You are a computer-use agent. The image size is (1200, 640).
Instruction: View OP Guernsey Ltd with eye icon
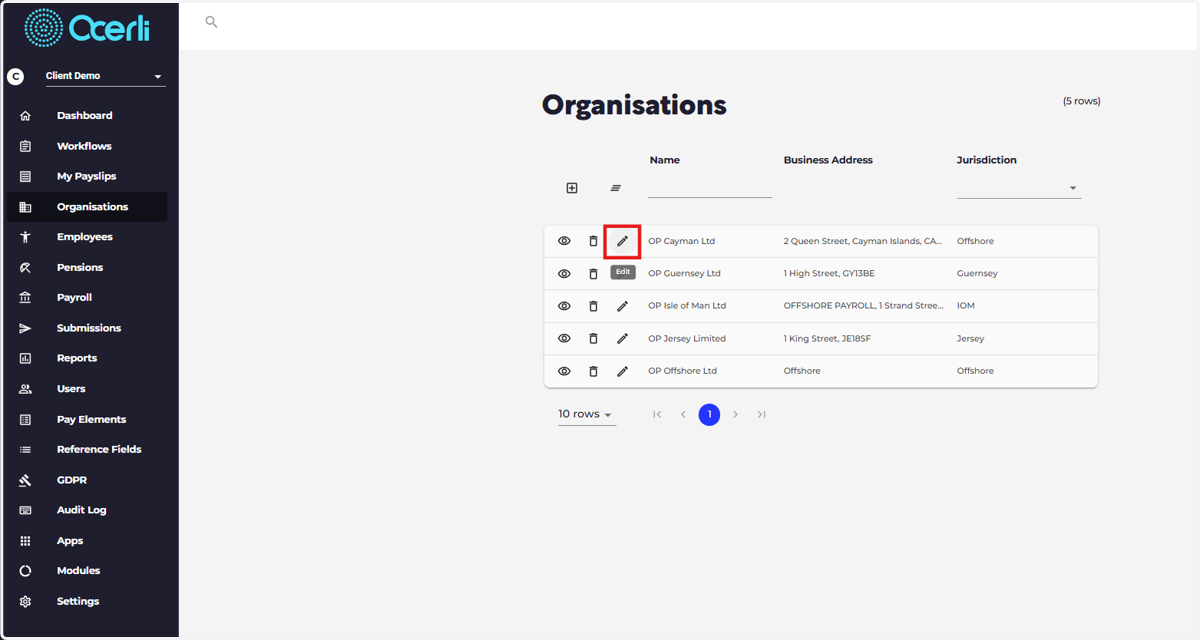pos(564,274)
